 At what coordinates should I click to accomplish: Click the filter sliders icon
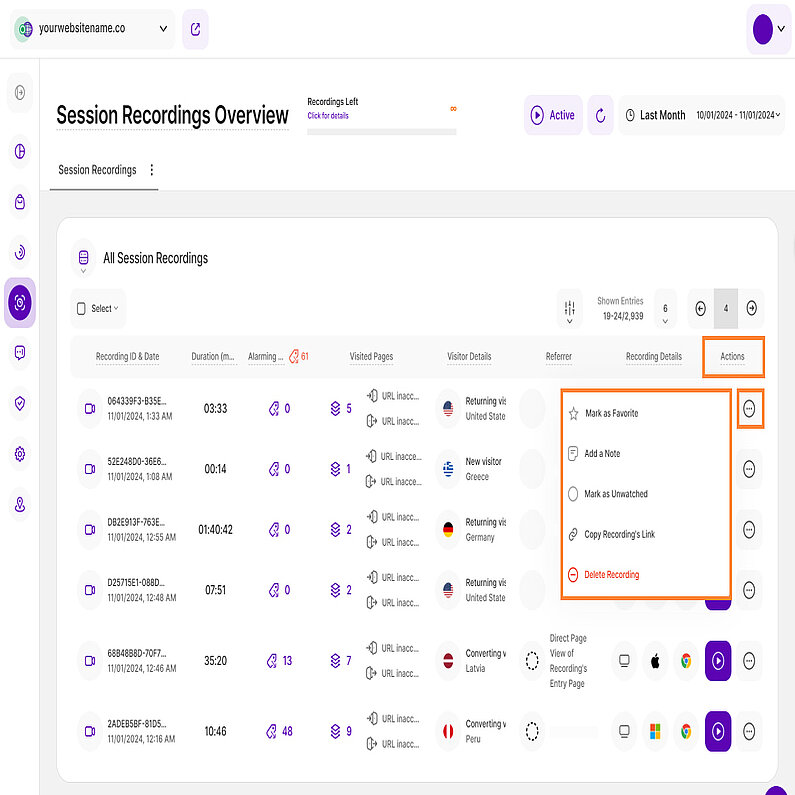(570, 308)
